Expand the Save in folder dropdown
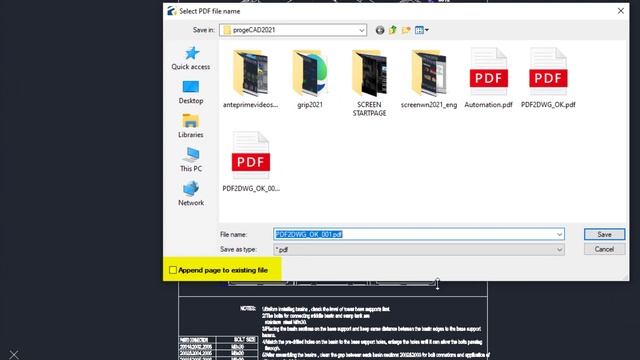This screenshot has height=360, width=640. click(361, 30)
